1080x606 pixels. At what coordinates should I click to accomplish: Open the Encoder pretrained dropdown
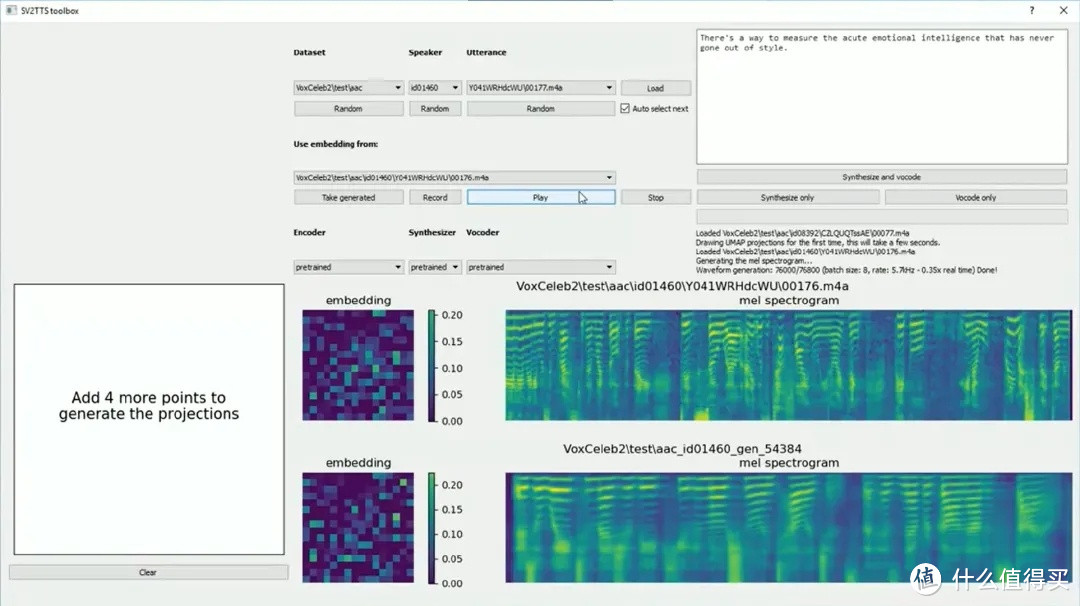[349, 267]
